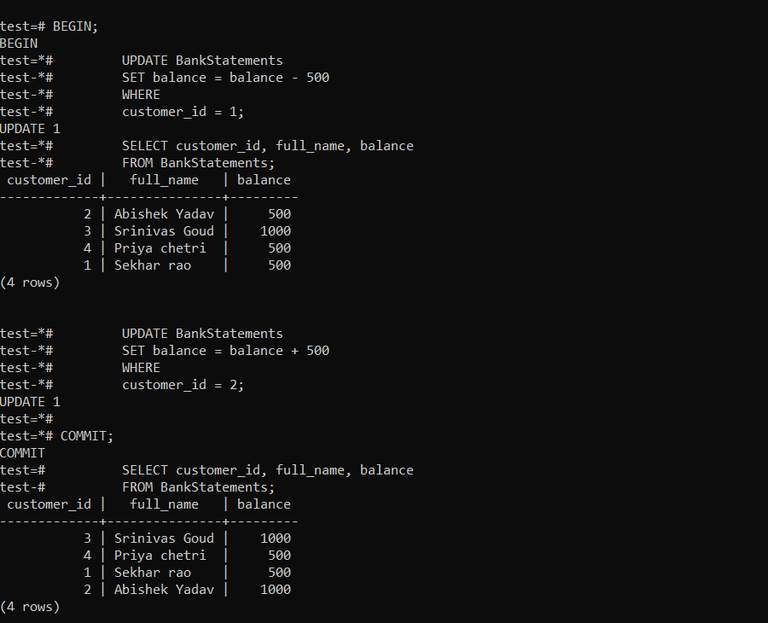Click the BEGIN; command on the first line

(75, 26)
